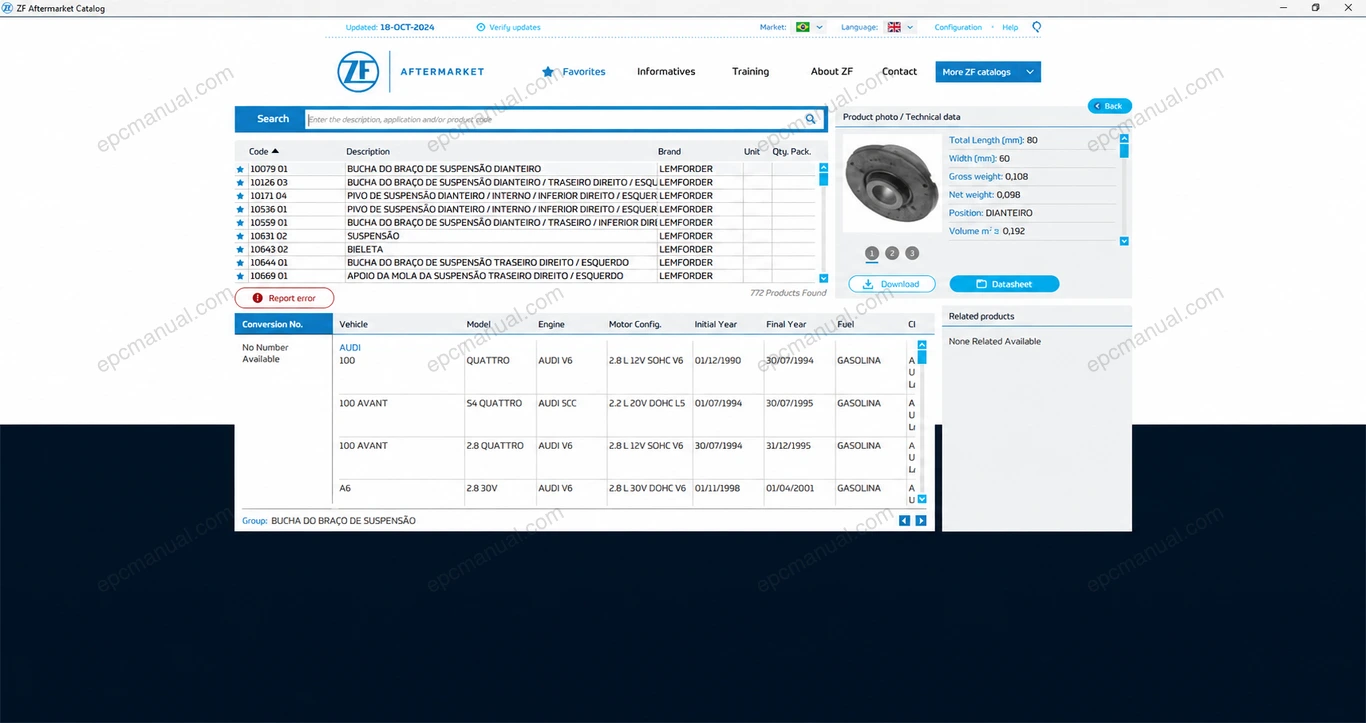Toggle favorite star for code 10631 02
Viewport: 1366px width, 723px height.
coord(240,236)
